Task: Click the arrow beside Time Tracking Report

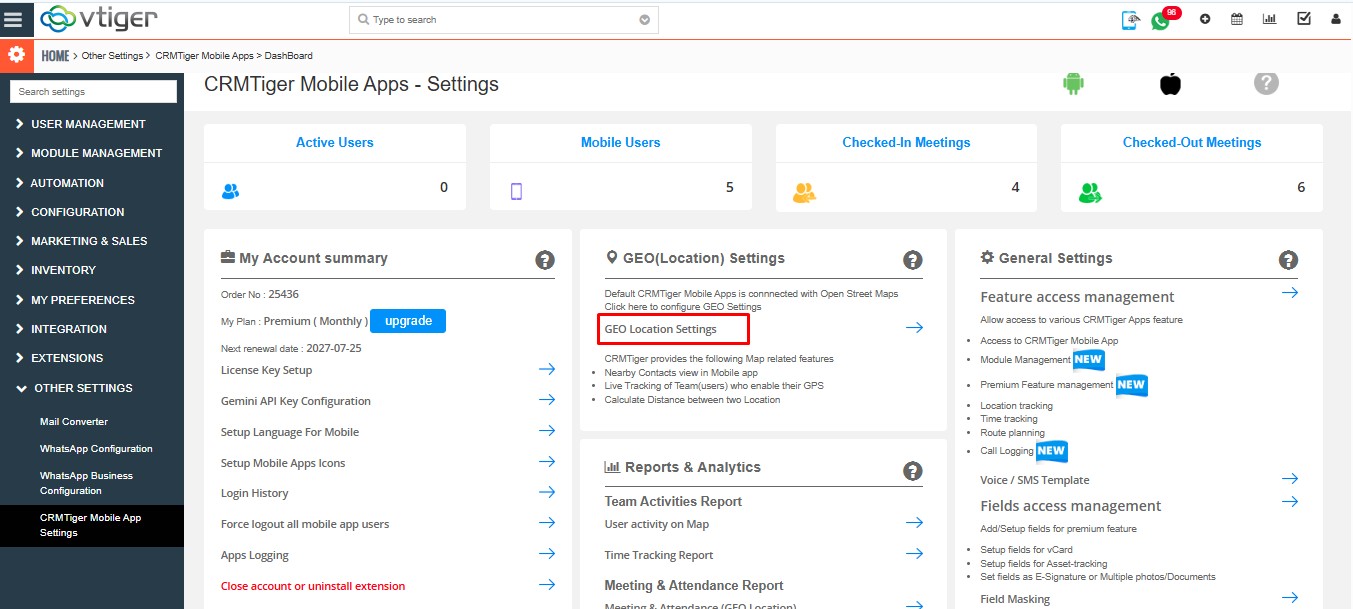Action: pyautogui.click(x=914, y=554)
